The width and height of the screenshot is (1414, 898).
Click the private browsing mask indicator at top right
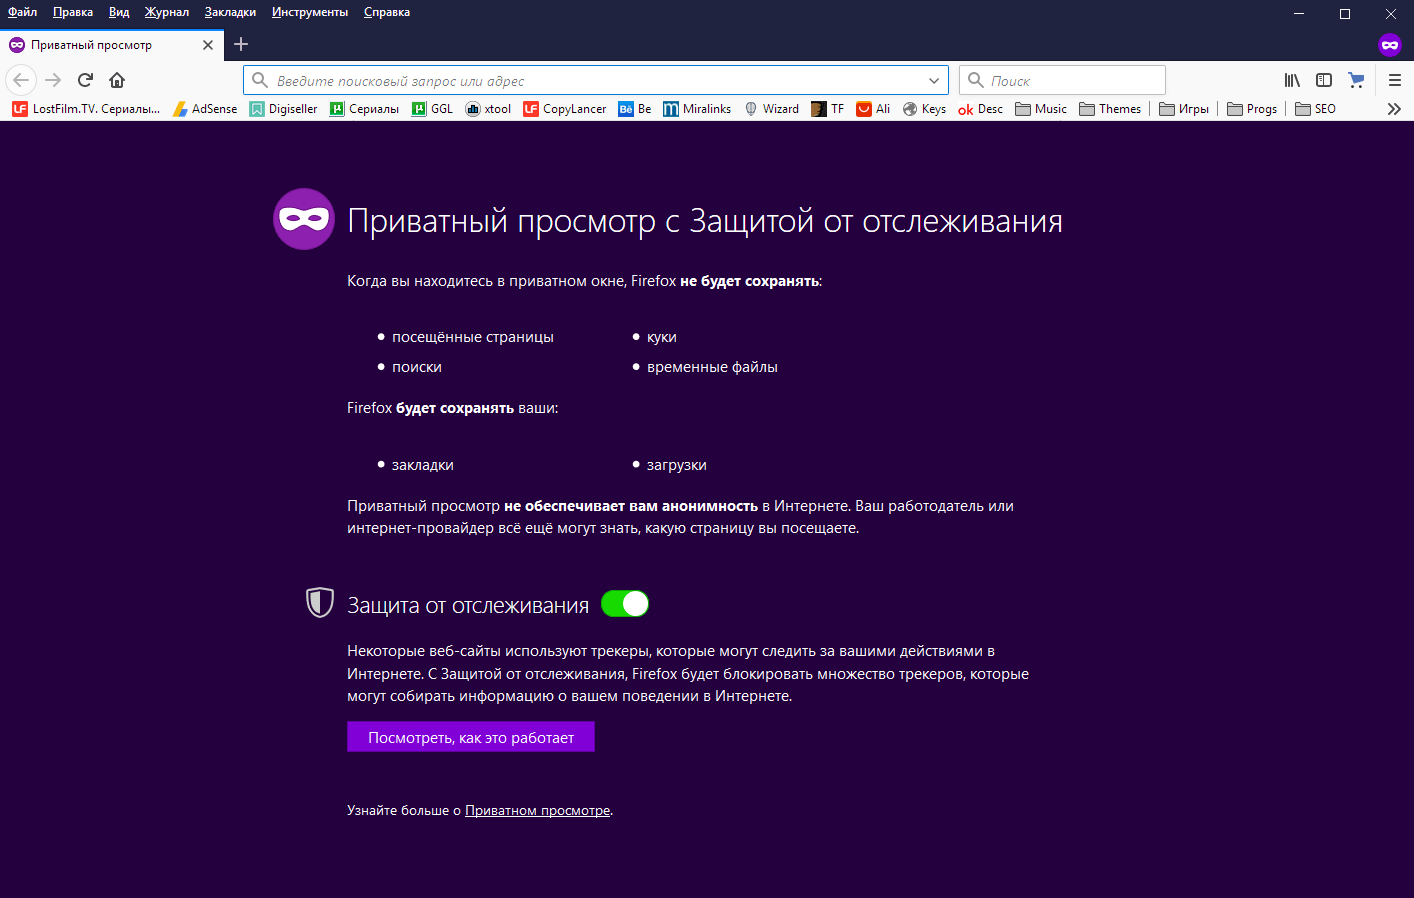(1390, 45)
